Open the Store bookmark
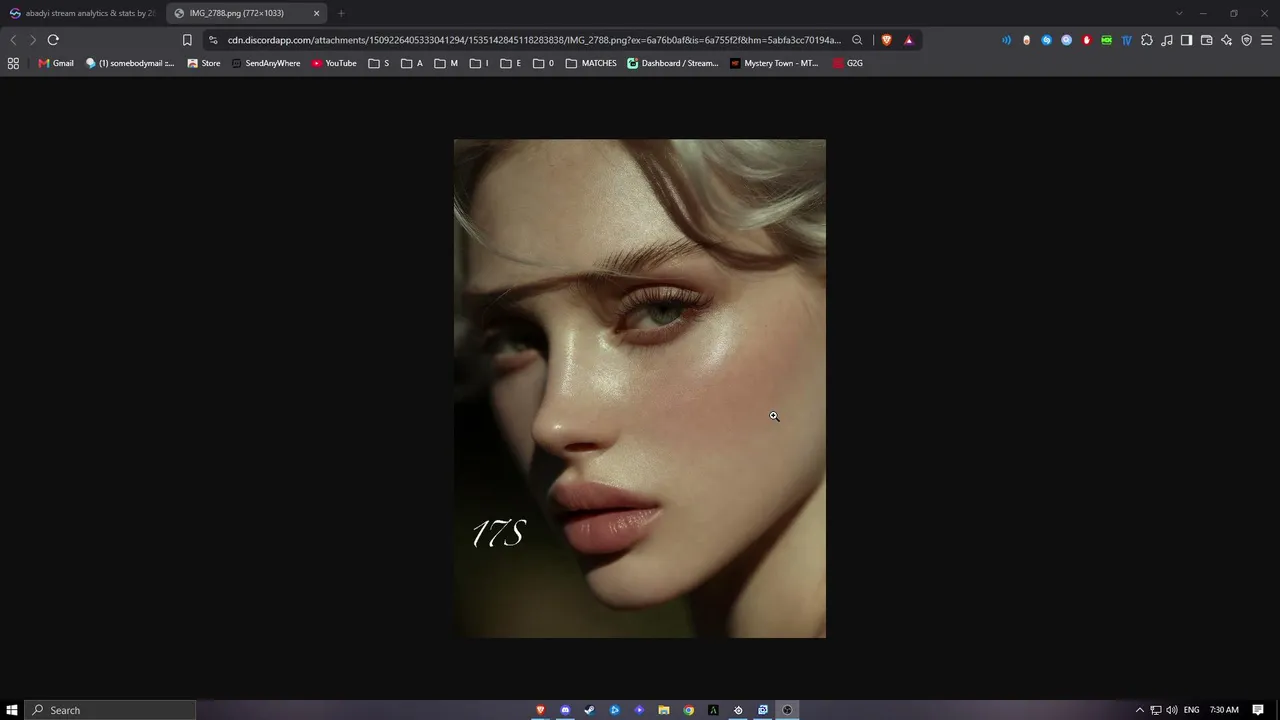This screenshot has height=720, width=1280. click(204, 63)
